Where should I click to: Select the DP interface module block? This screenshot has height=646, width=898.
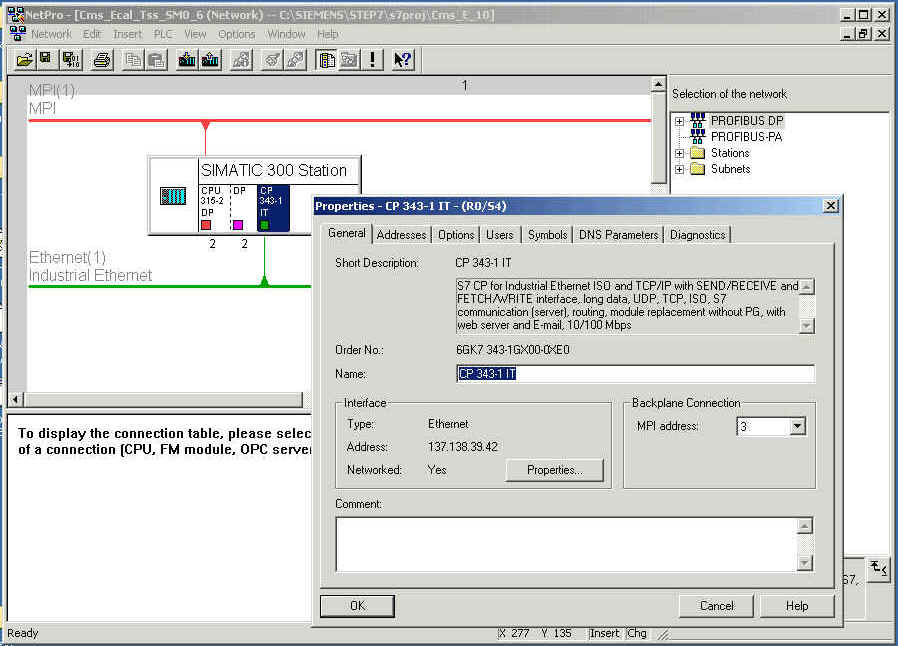(242, 208)
